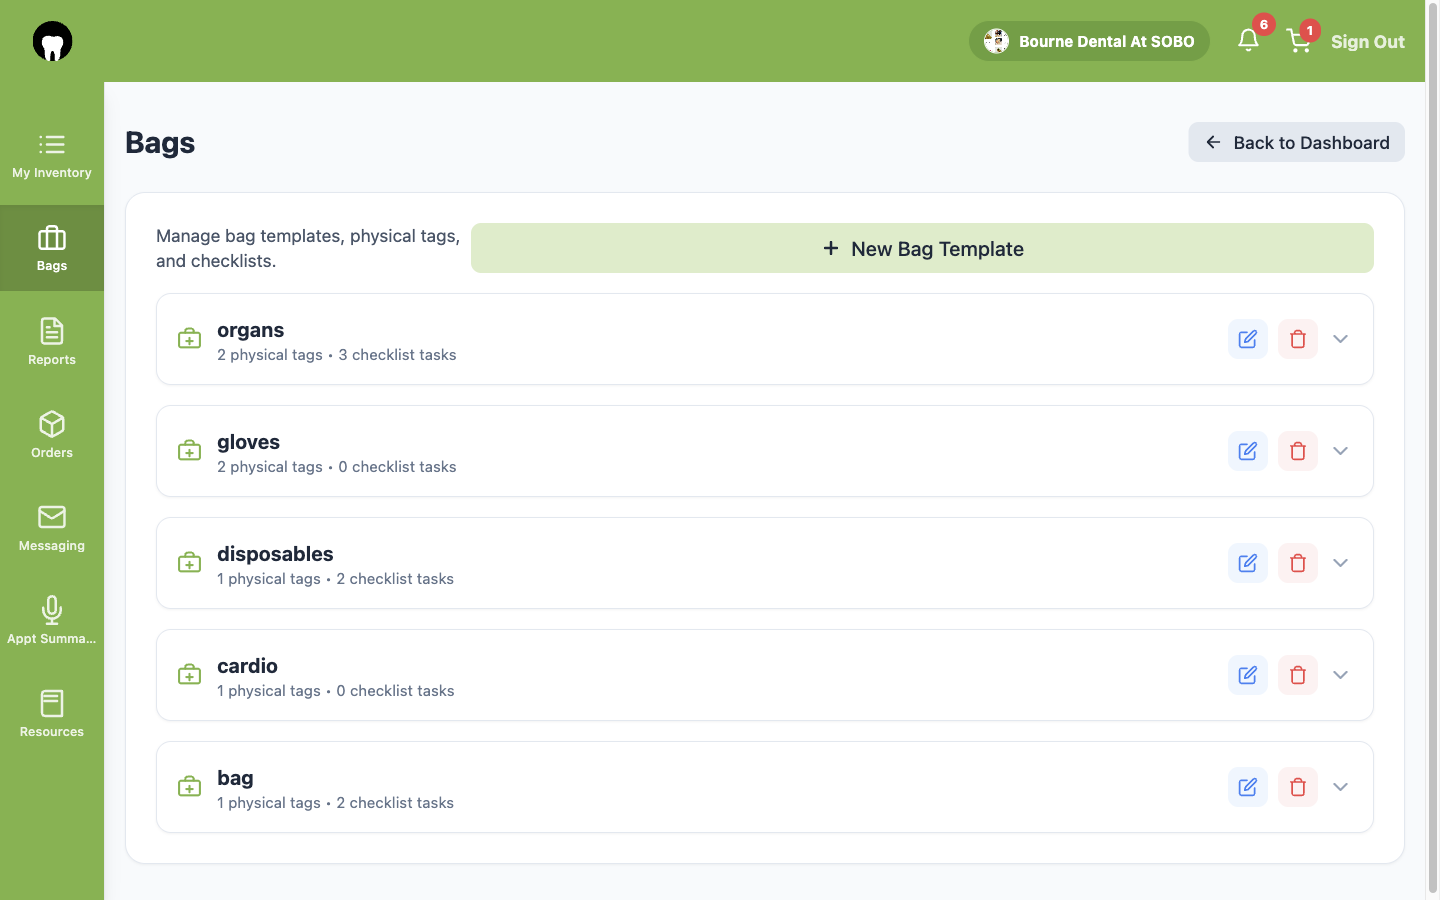
Task: Click the organs medical bag icon
Action: pyautogui.click(x=189, y=339)
